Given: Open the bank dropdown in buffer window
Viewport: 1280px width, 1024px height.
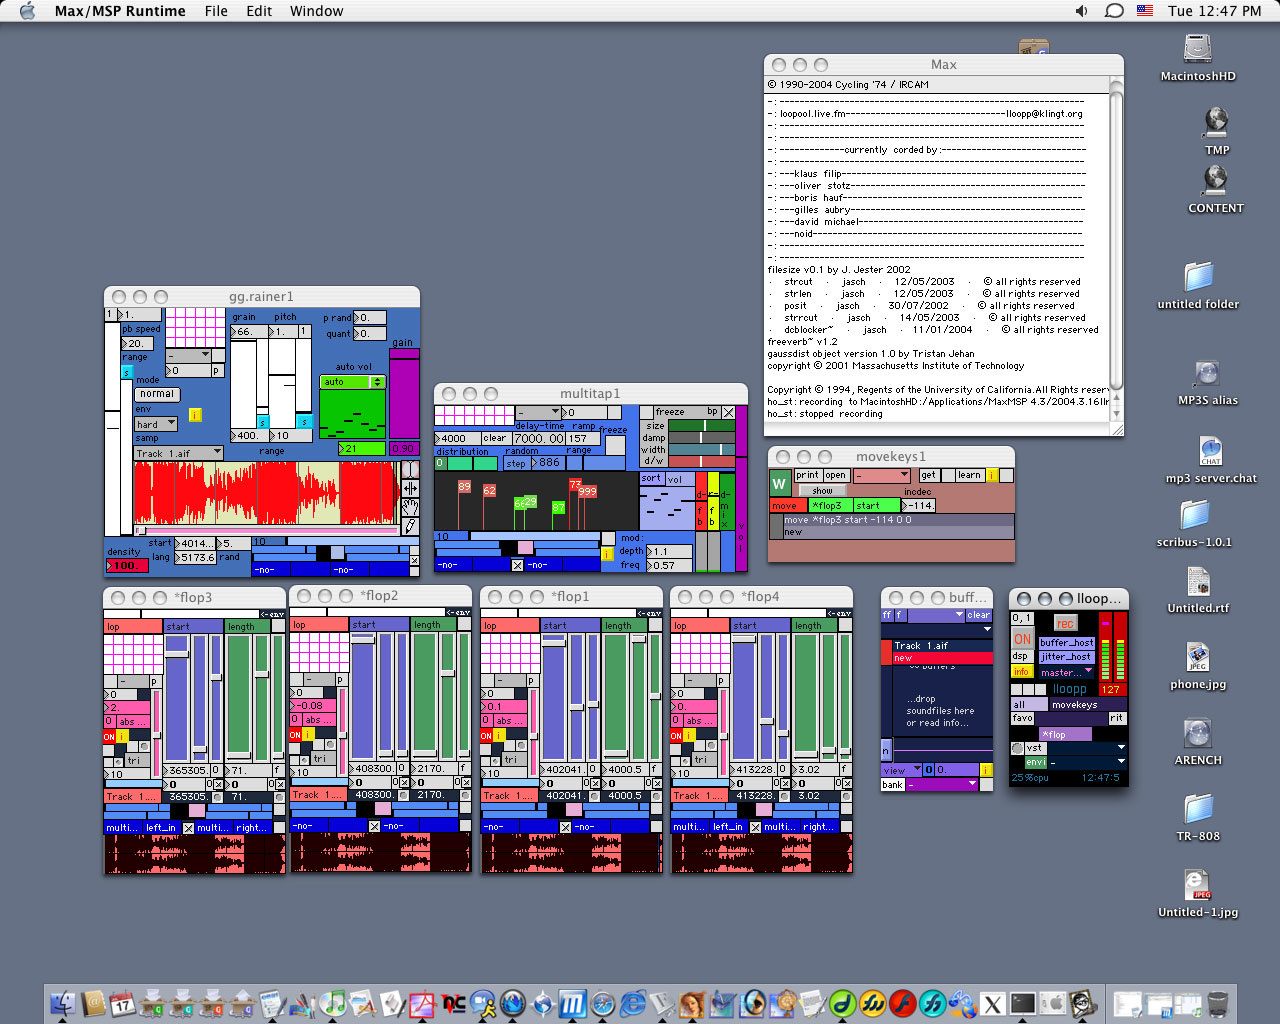Looking at the screenshot, I should [943, 784].
